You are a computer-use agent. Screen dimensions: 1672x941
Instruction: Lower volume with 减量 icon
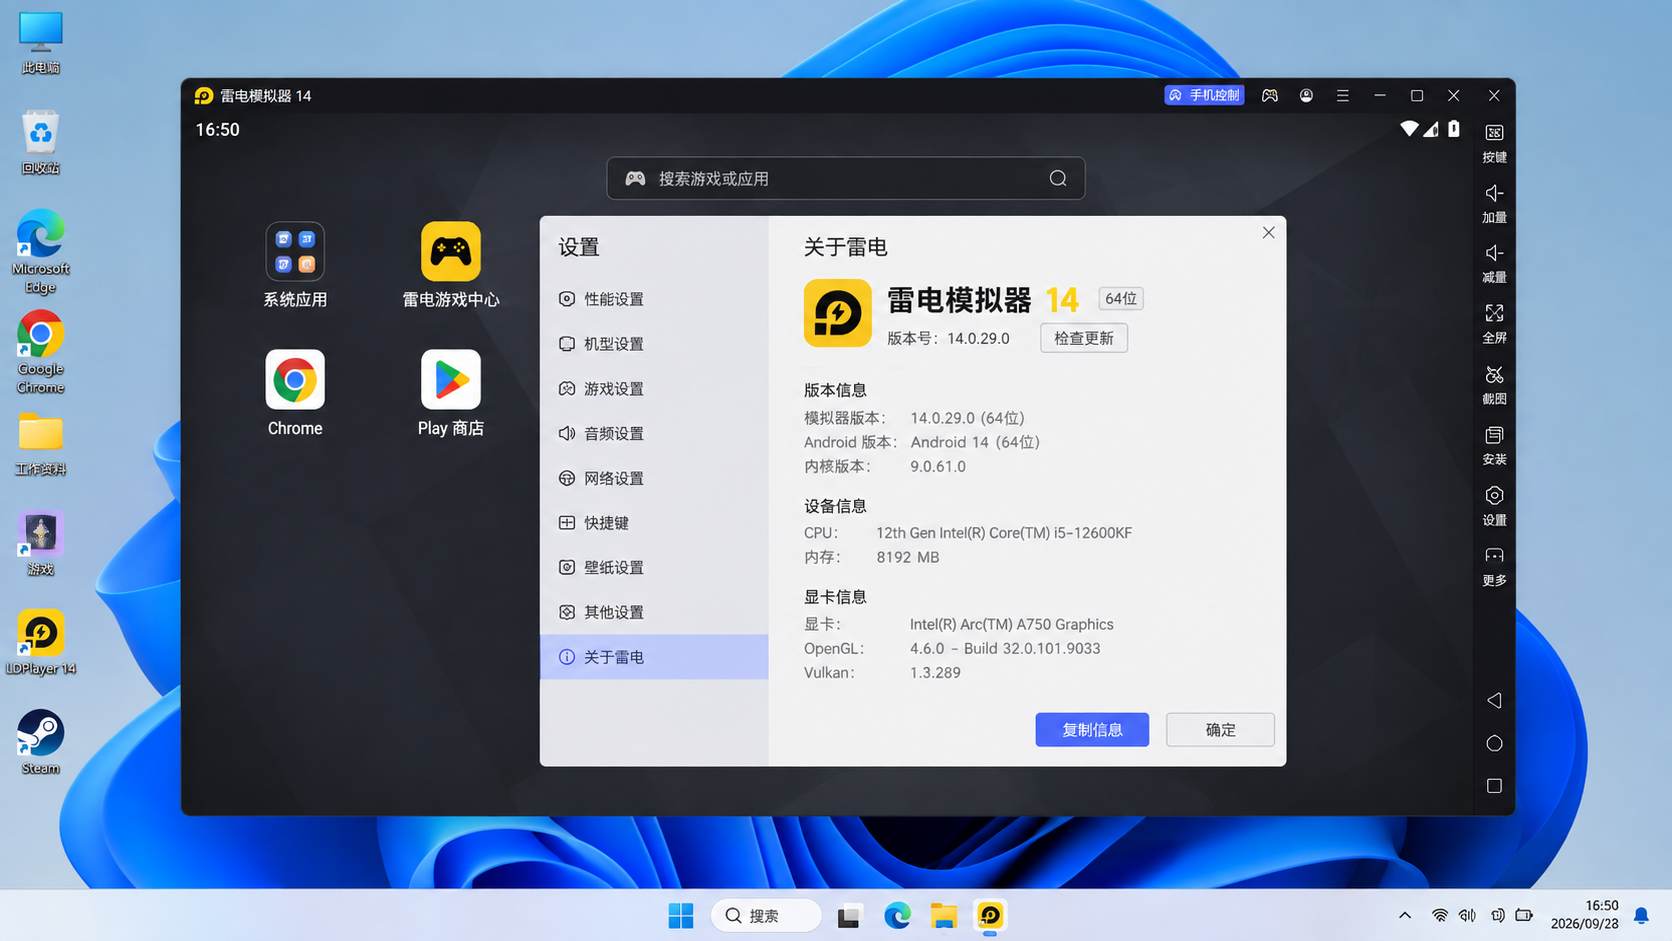1494,263
